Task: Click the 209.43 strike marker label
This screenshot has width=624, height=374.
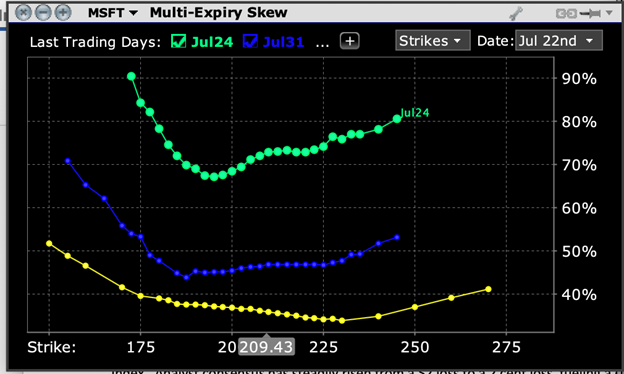Action: pyautogui.click(x=266, y=347)
